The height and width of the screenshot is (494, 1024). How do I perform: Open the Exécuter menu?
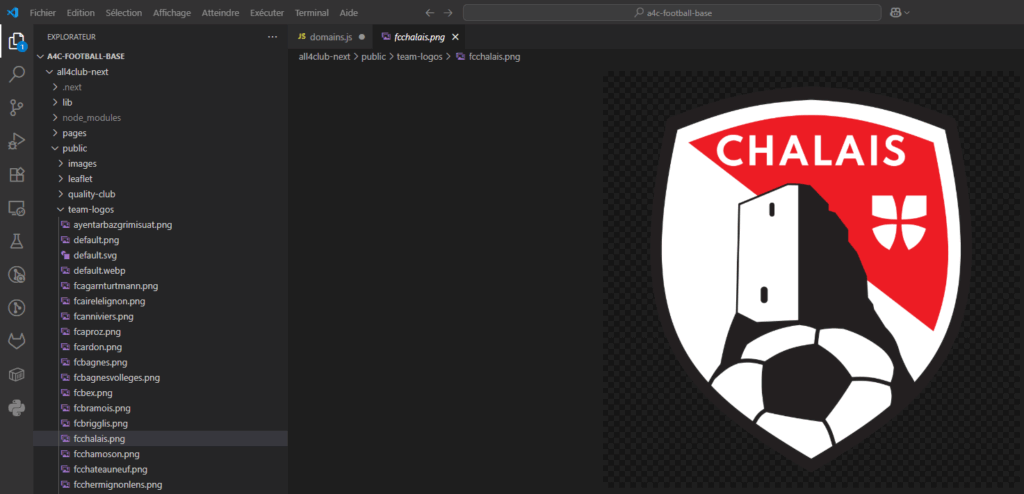[x=266, y=12]
